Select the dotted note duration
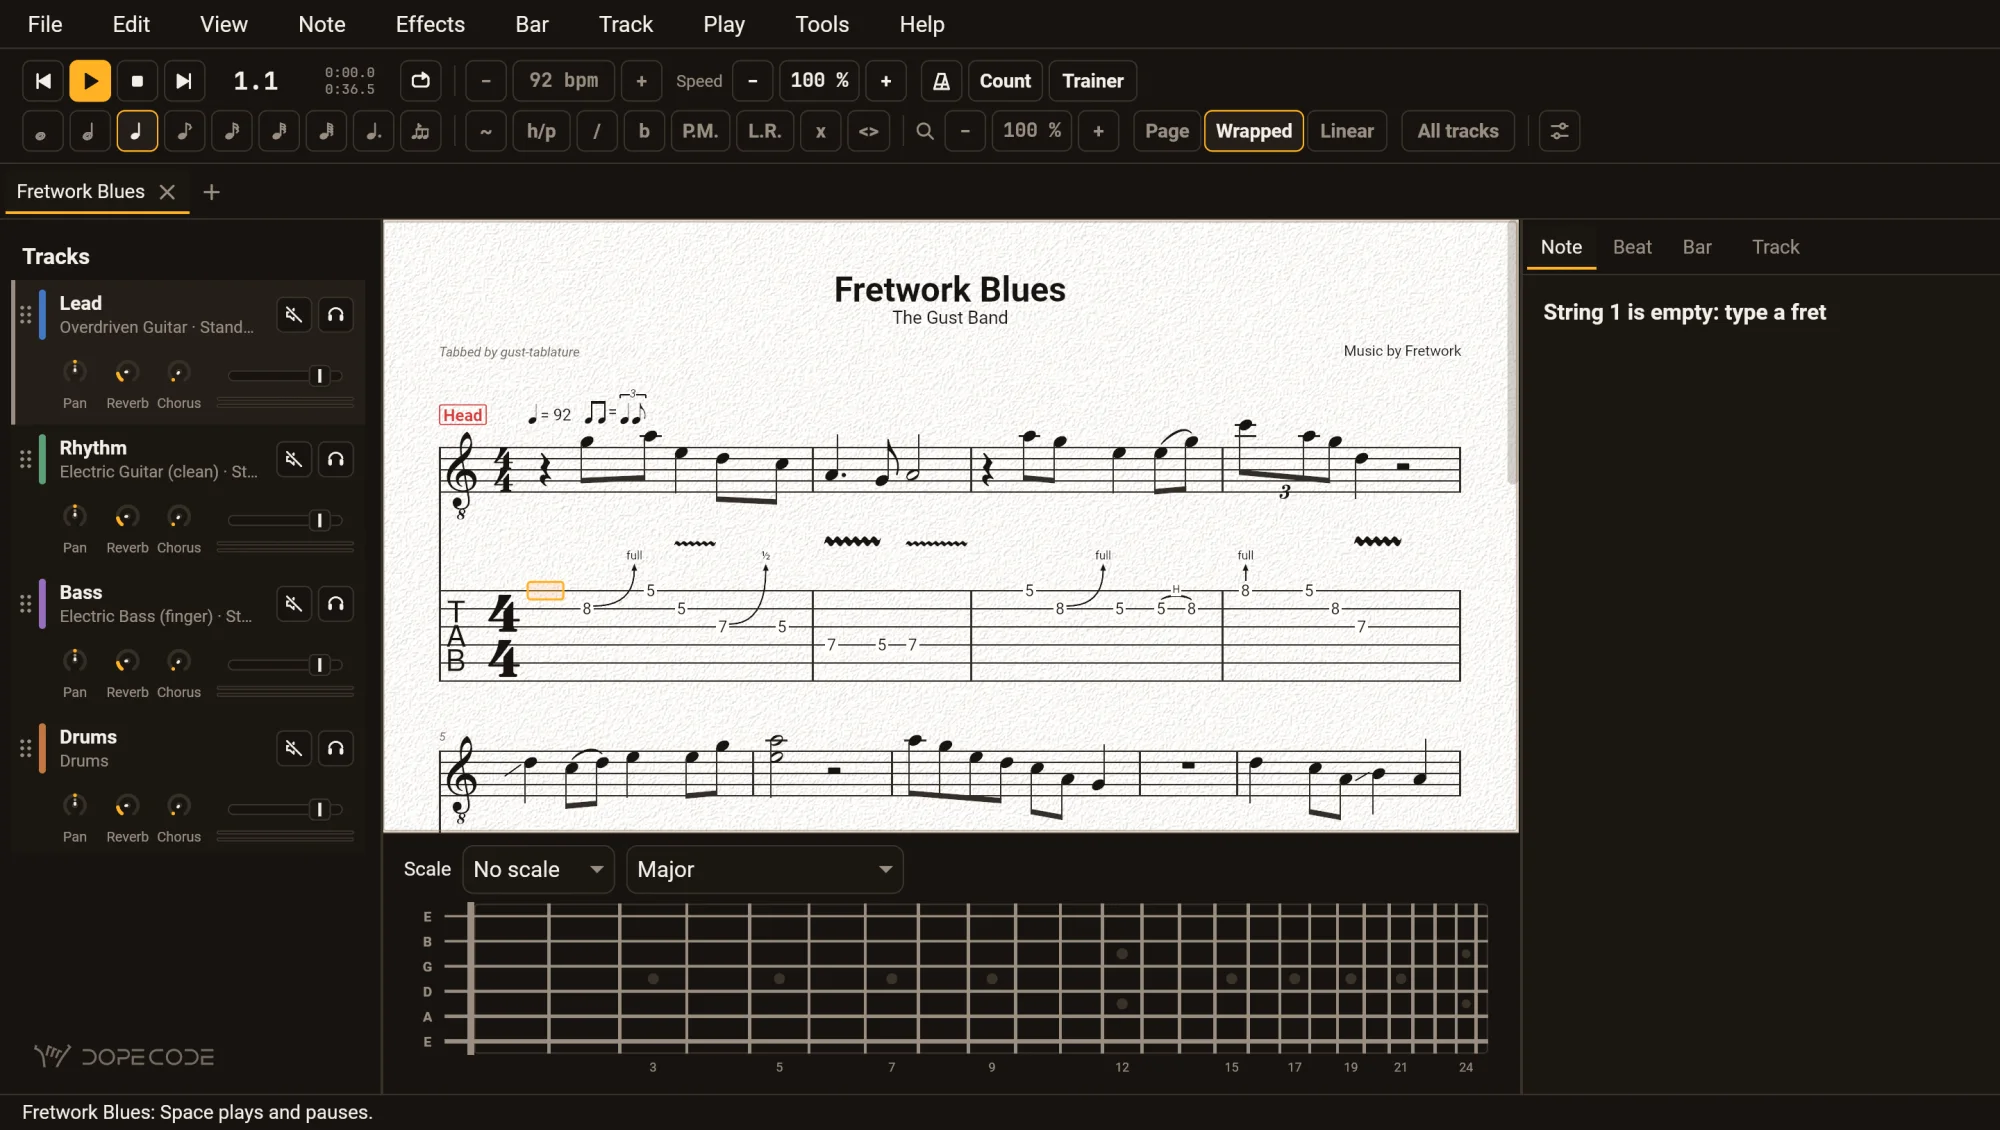 pos(373,131)
